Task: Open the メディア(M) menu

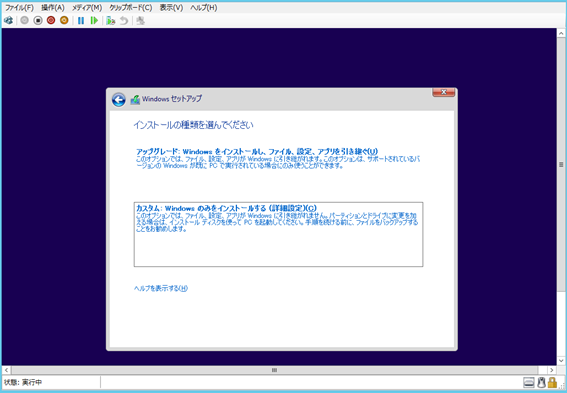Action: pos(87,8)
